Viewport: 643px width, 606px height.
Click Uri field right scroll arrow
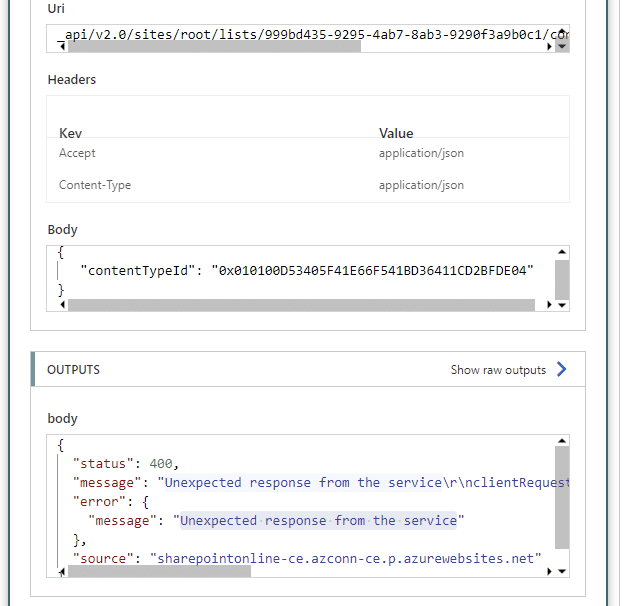[549, 47]
